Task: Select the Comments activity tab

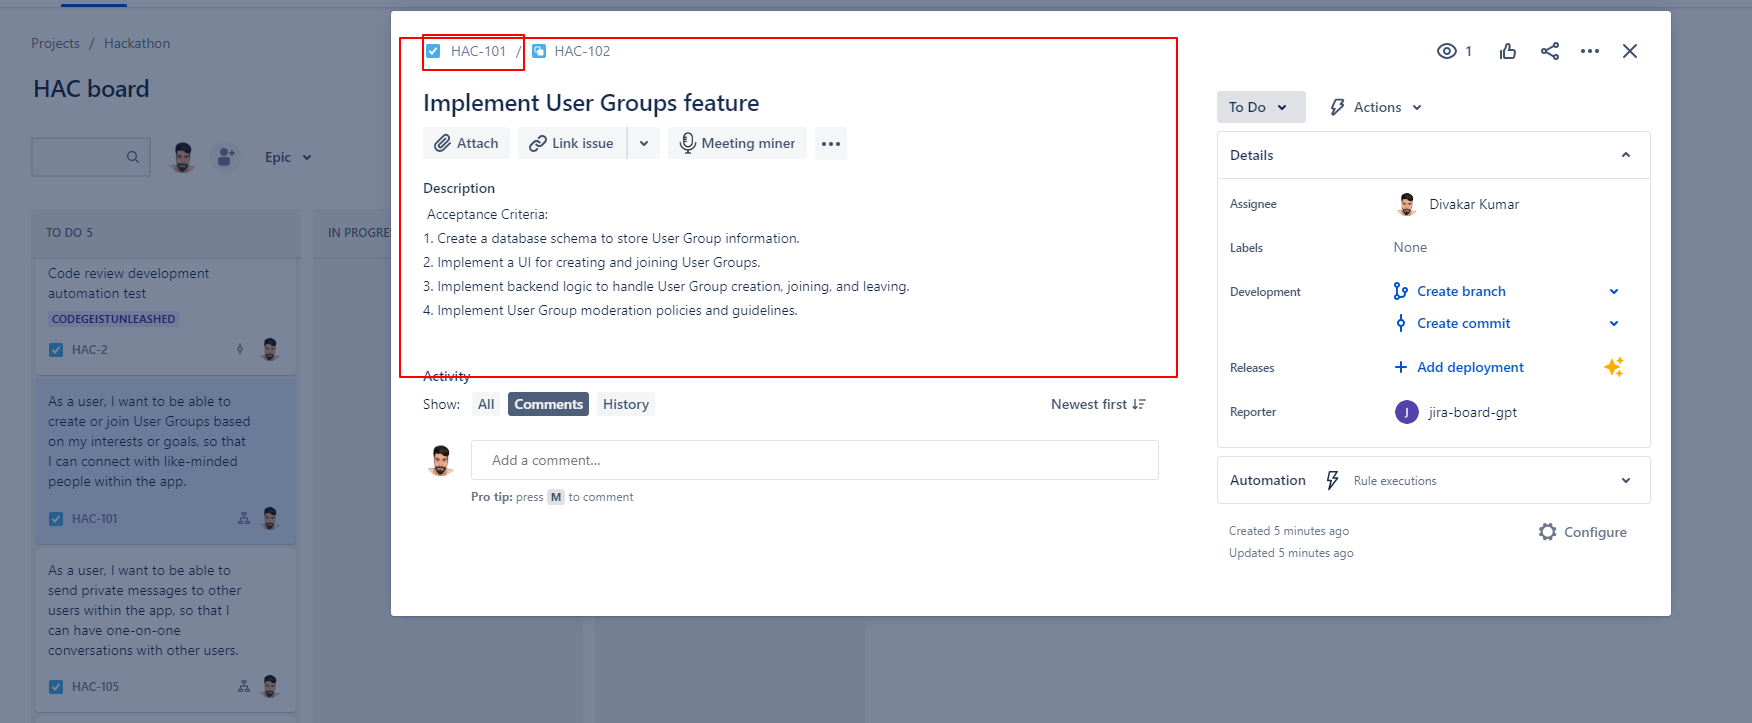Action: coord(548,404)
